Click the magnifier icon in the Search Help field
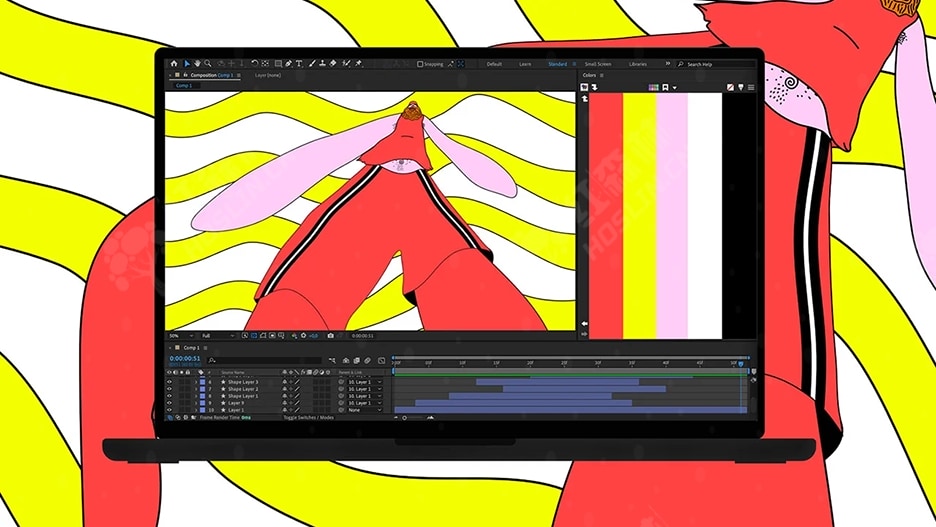The width and height of the screenshot is (936, 527). click(x=681, y=64)
